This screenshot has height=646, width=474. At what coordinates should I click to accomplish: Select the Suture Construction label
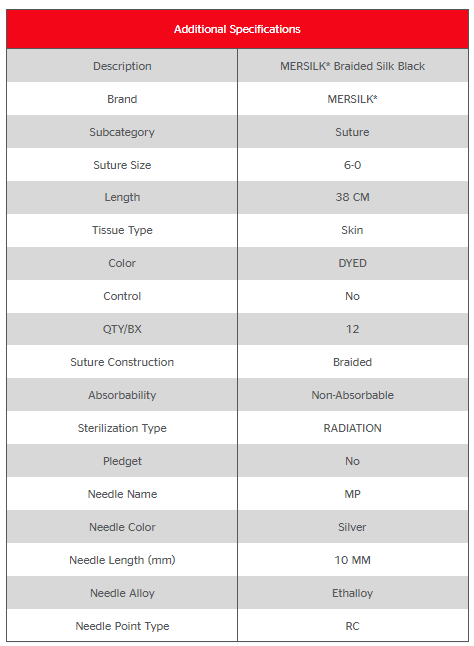(122, 362)
